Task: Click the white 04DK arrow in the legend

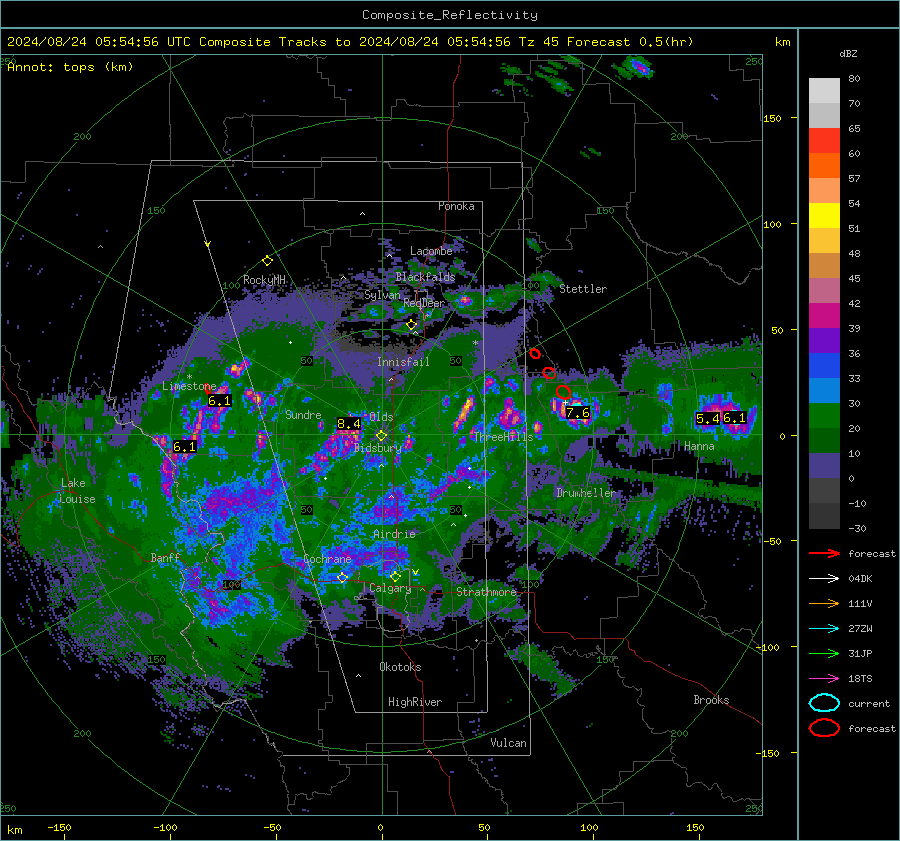Action: [824, 578]
